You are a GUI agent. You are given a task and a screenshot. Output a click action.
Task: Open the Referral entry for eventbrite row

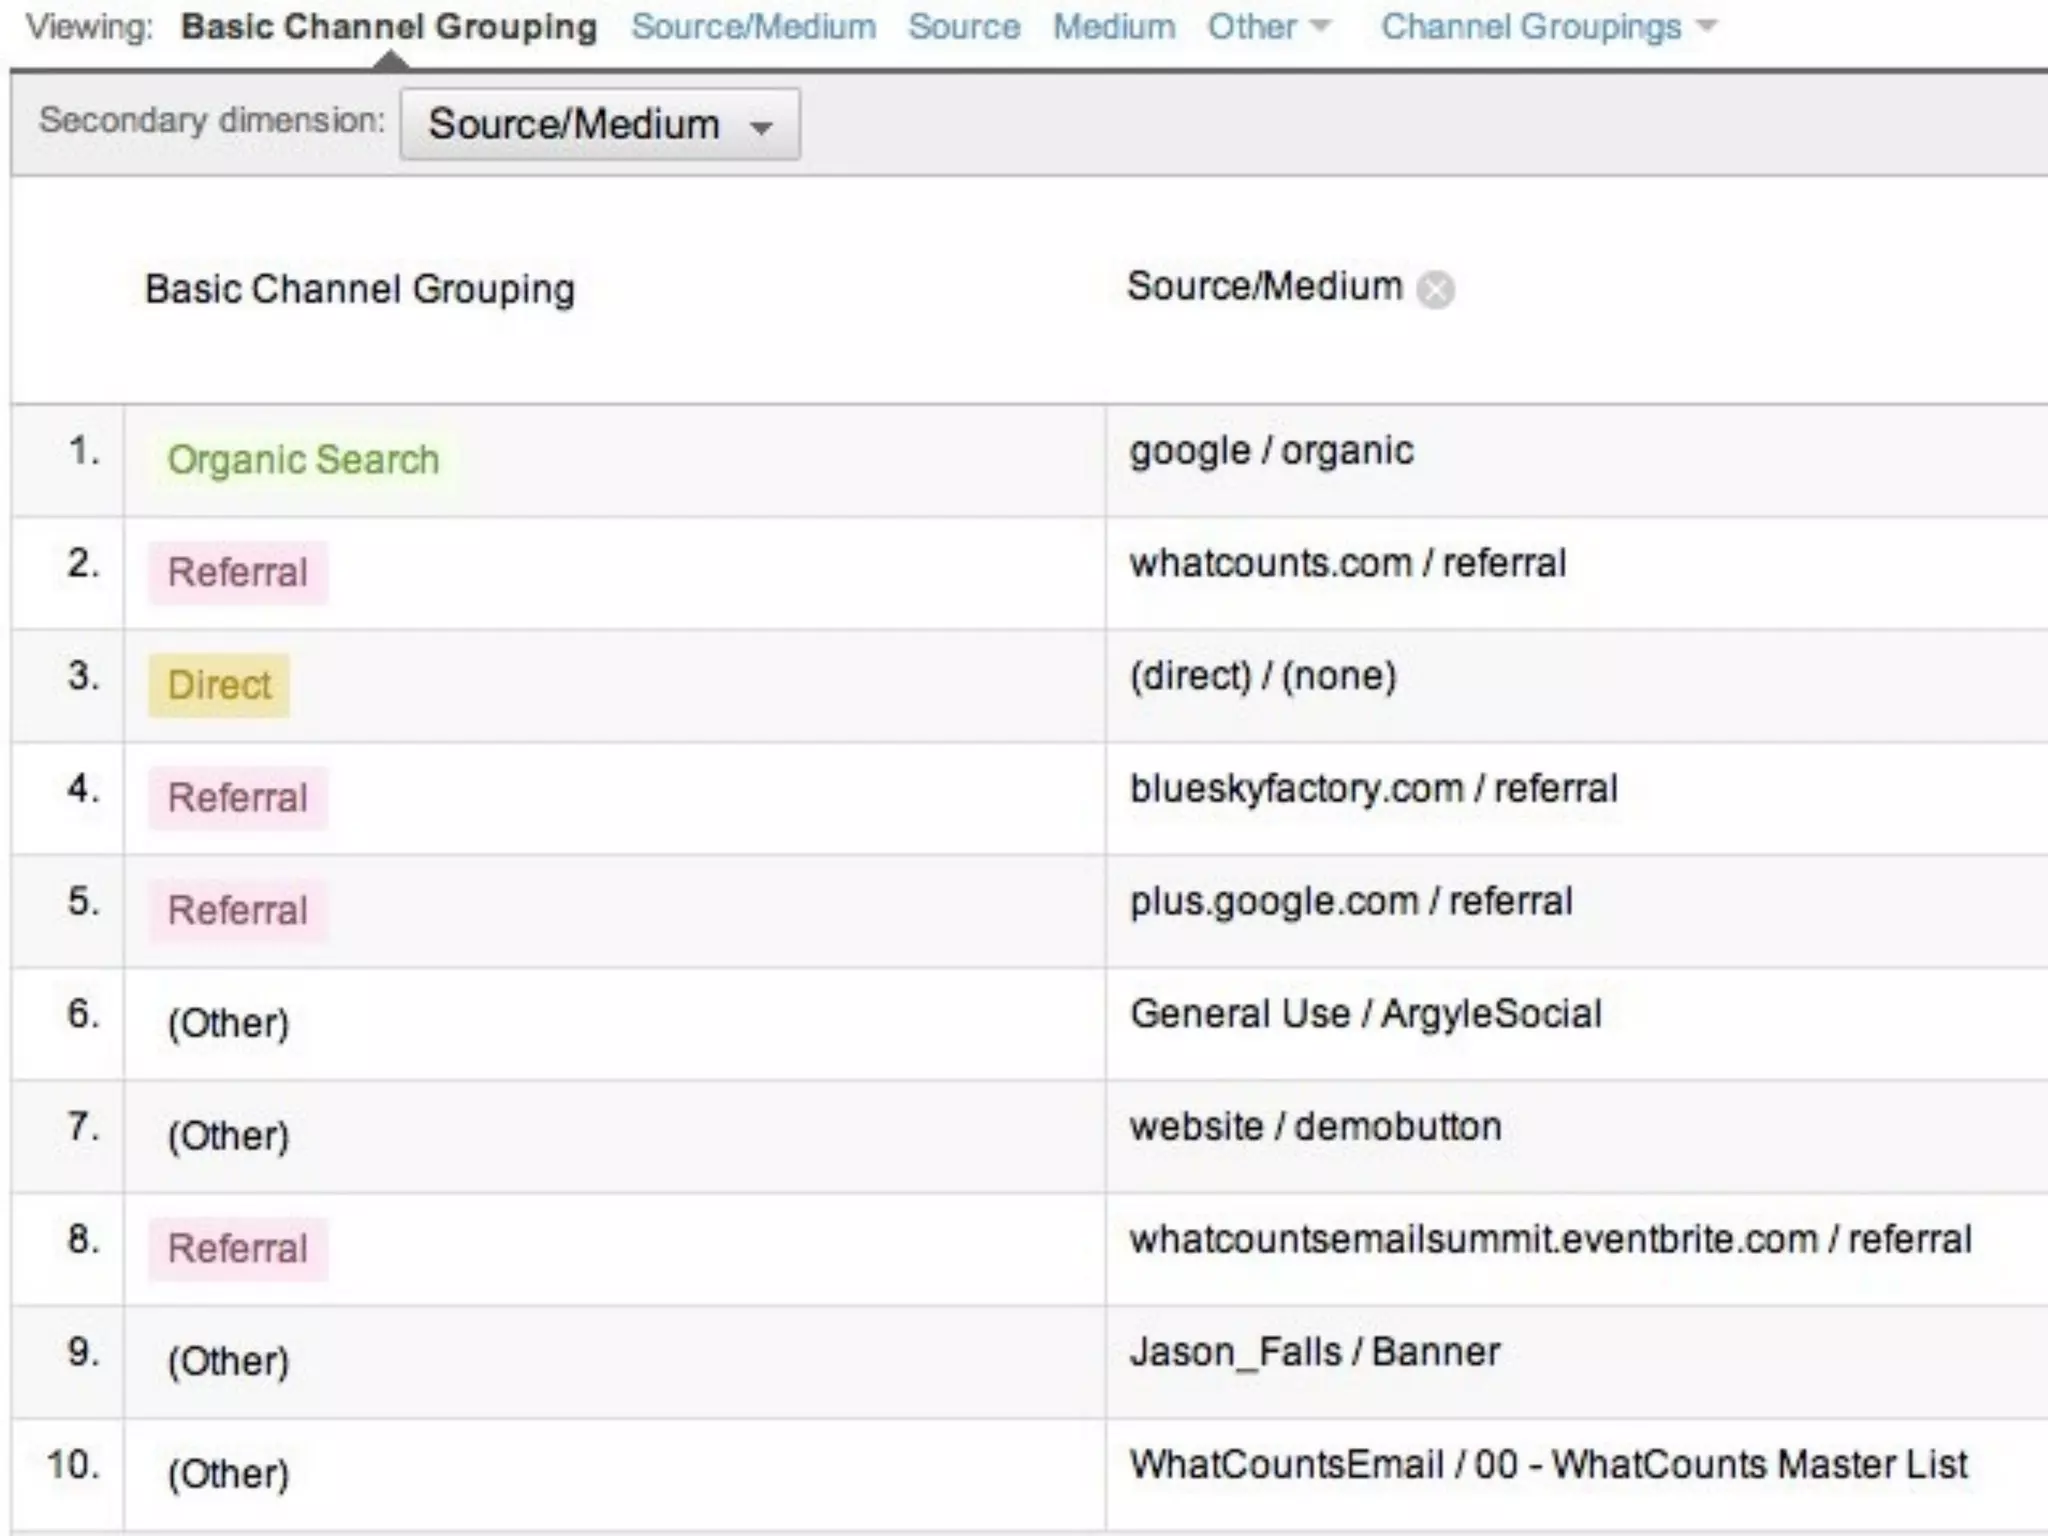(238, 1249)
